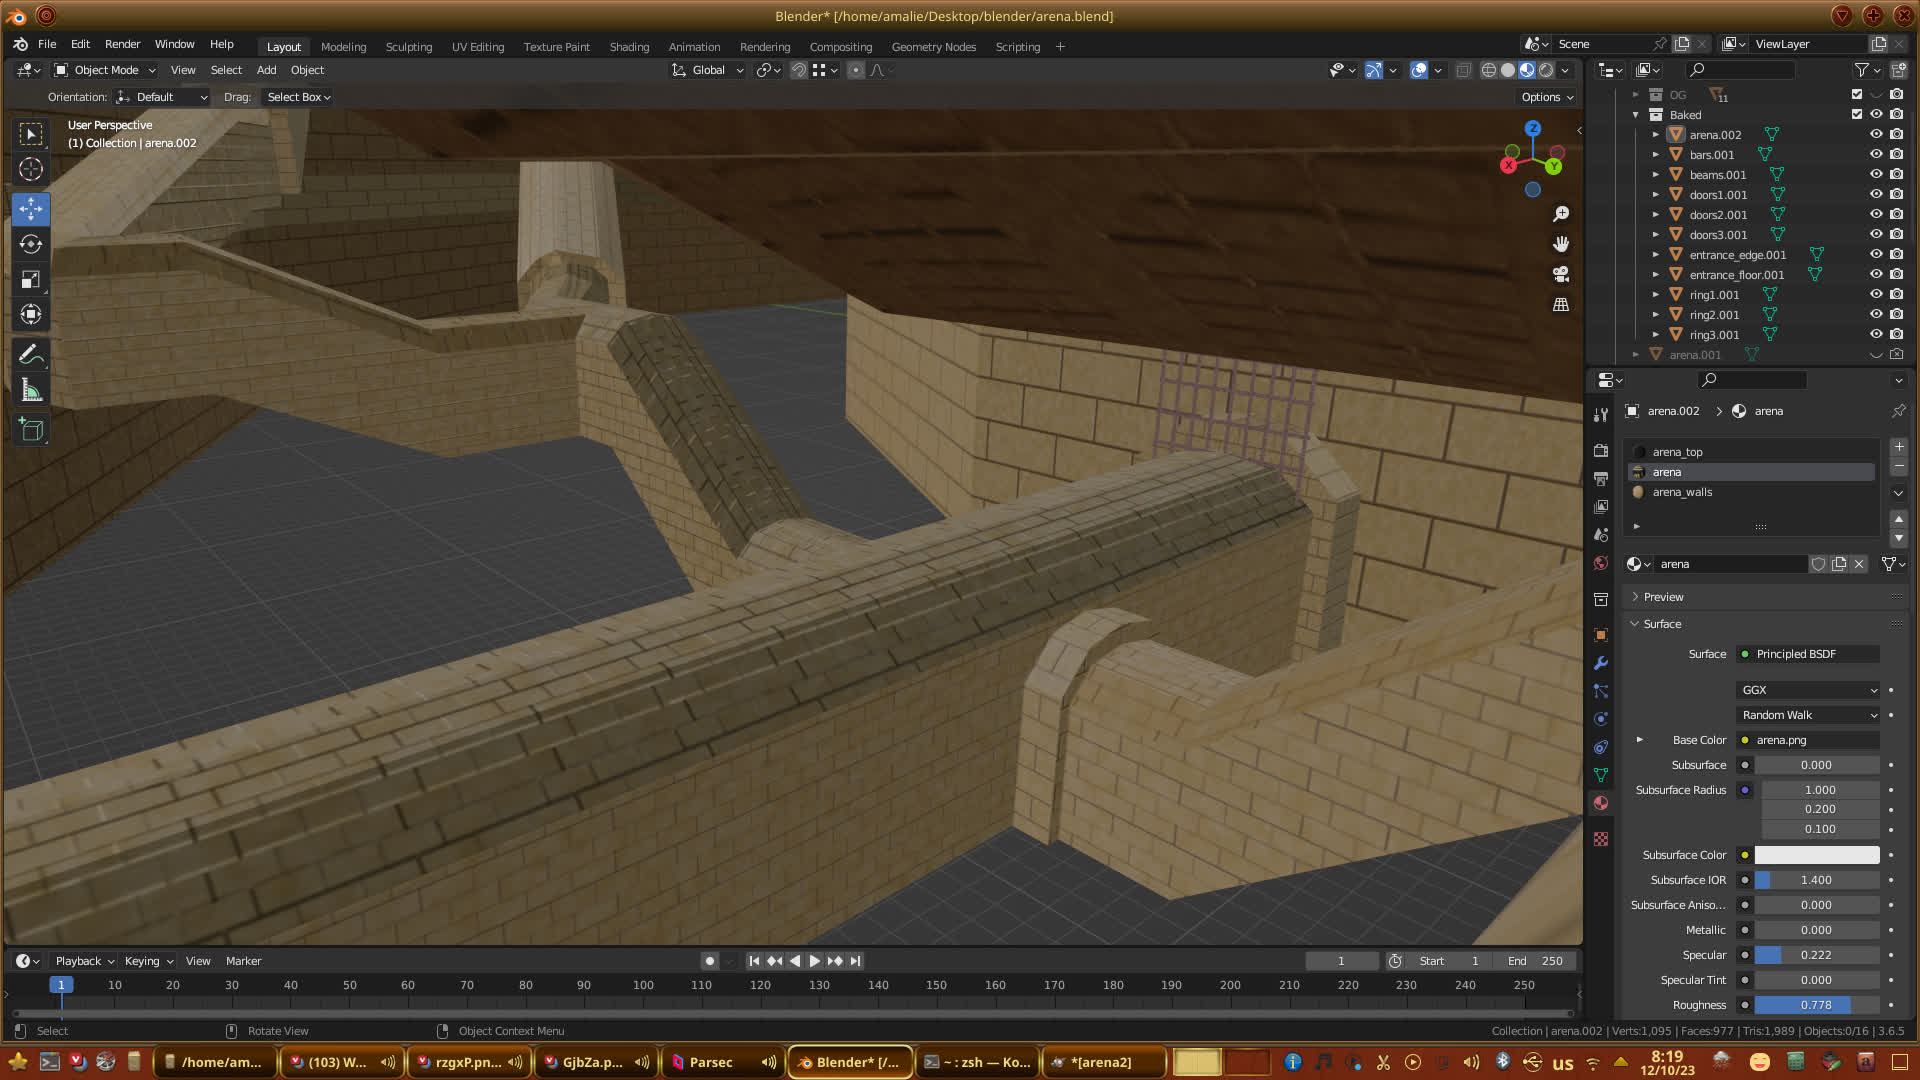Hide bars.001 with its eye icon
This screenshot has height=1080, width=1920.
click(x=1876, y=155)
